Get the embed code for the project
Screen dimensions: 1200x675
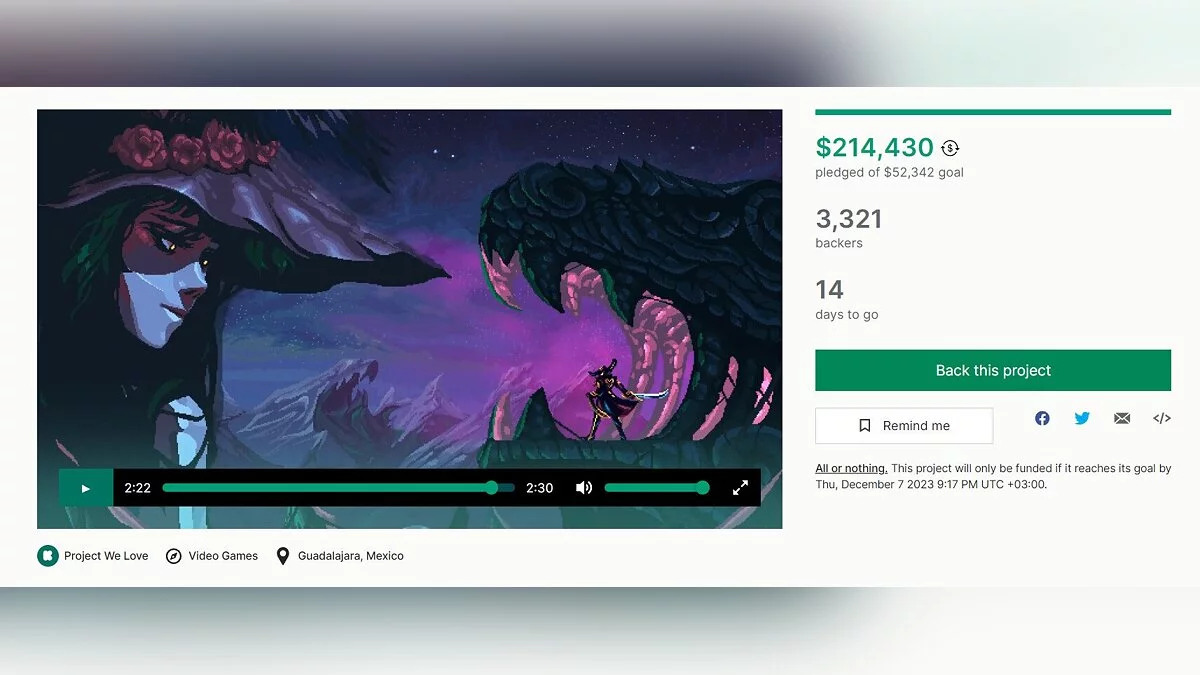point(1162,418)
